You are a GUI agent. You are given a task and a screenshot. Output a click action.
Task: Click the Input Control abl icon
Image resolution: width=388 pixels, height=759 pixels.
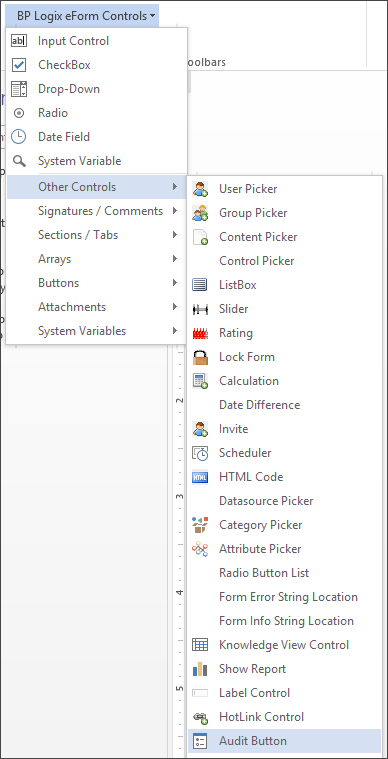19,41
